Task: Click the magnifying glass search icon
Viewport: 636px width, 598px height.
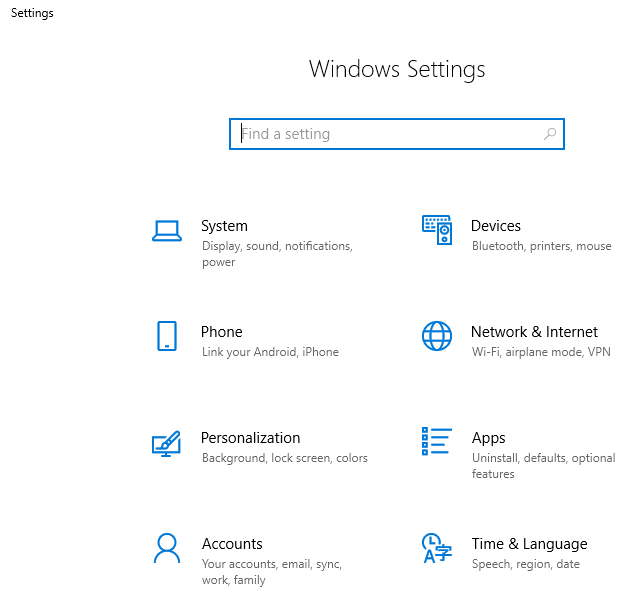Action: pyautogui.click(x=550, y=133)
